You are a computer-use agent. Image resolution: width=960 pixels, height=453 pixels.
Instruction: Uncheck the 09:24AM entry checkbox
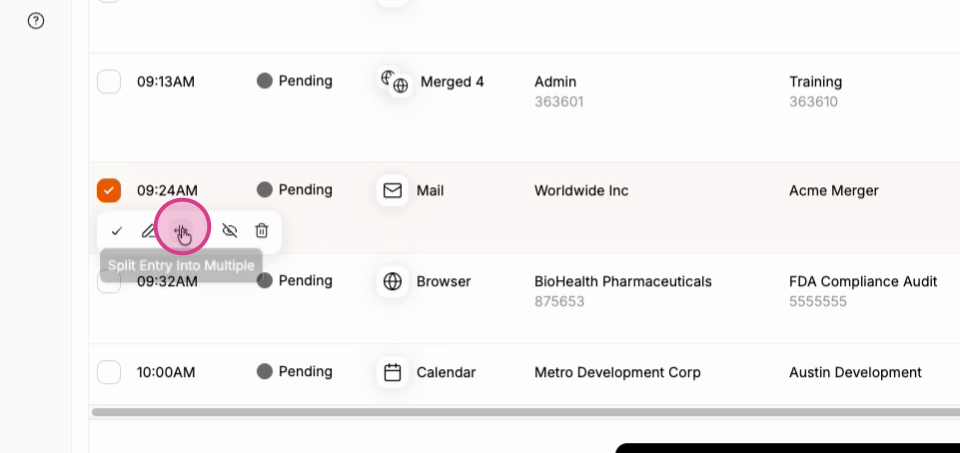(x=109, y=190)
